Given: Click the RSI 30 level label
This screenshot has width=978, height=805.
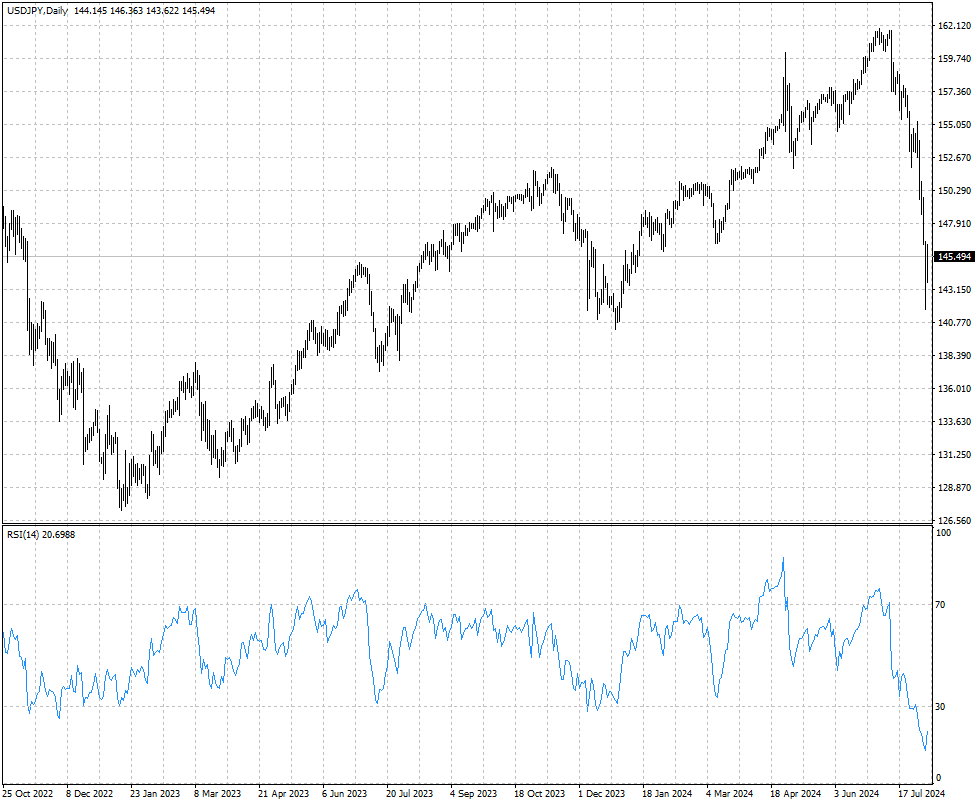Looking at the screenshot, I should 940,707.
